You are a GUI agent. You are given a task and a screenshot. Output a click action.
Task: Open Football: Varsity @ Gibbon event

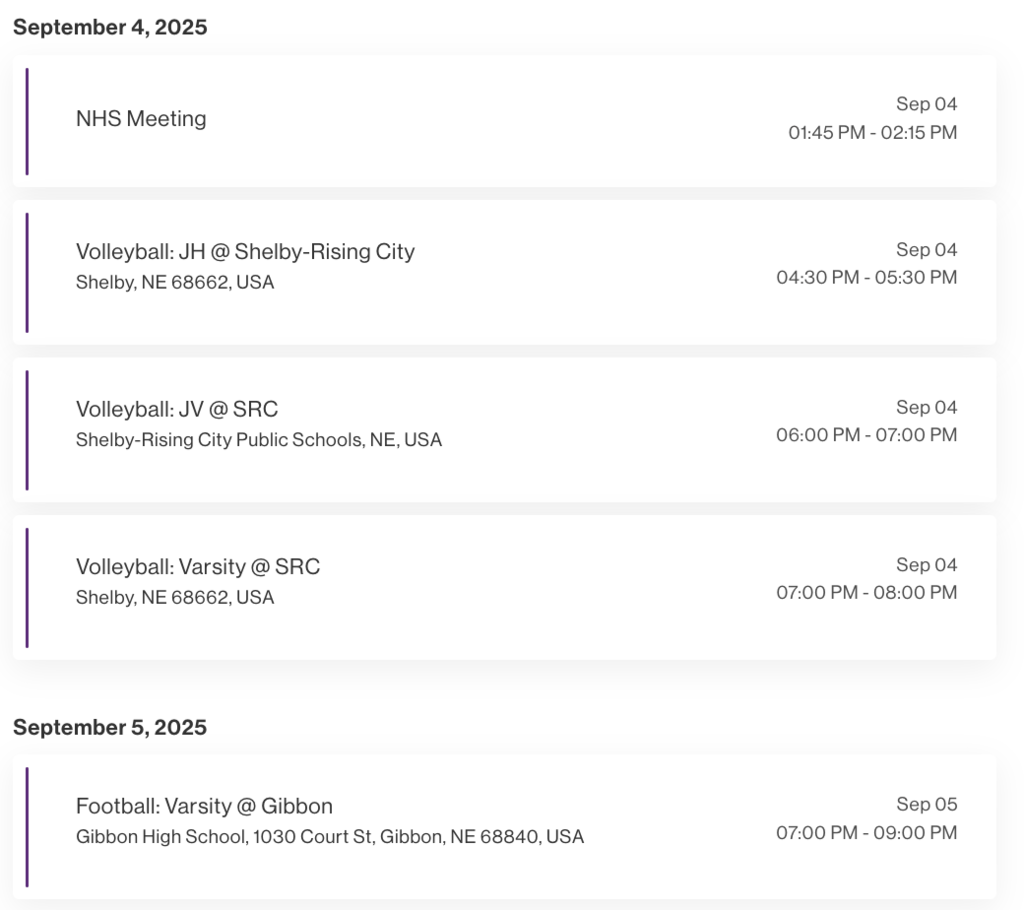click(504, 827)
